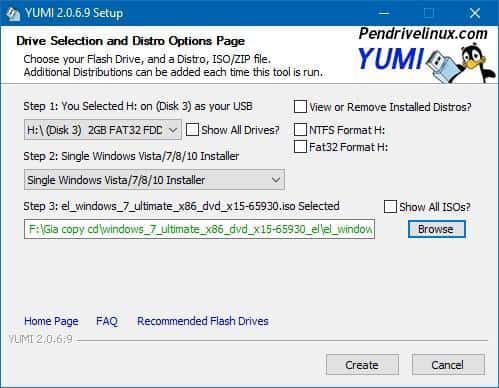This screenshot has width=499, height=388.
Task: Tick Fat32 Format H: option
Action: 300,147
